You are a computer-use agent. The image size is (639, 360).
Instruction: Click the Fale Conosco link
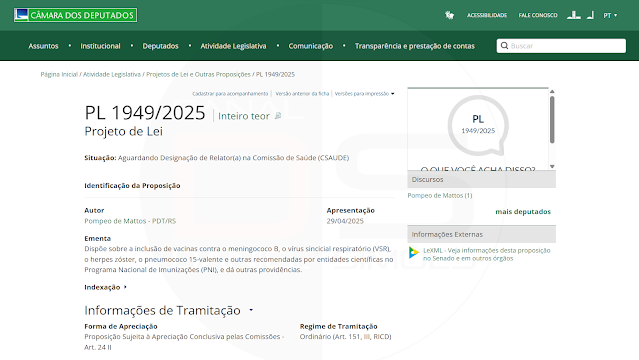(538, 15)
